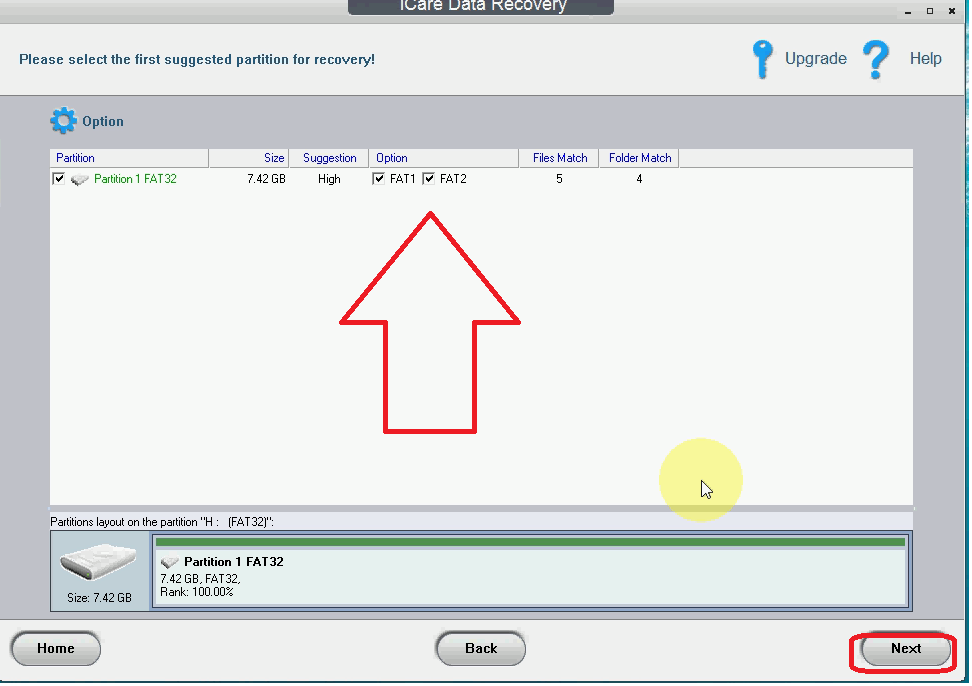Screen dimensions: 972x686
Task: Uncheck the Partition 1 FAT32 checkbox
Action: point(57,178)
